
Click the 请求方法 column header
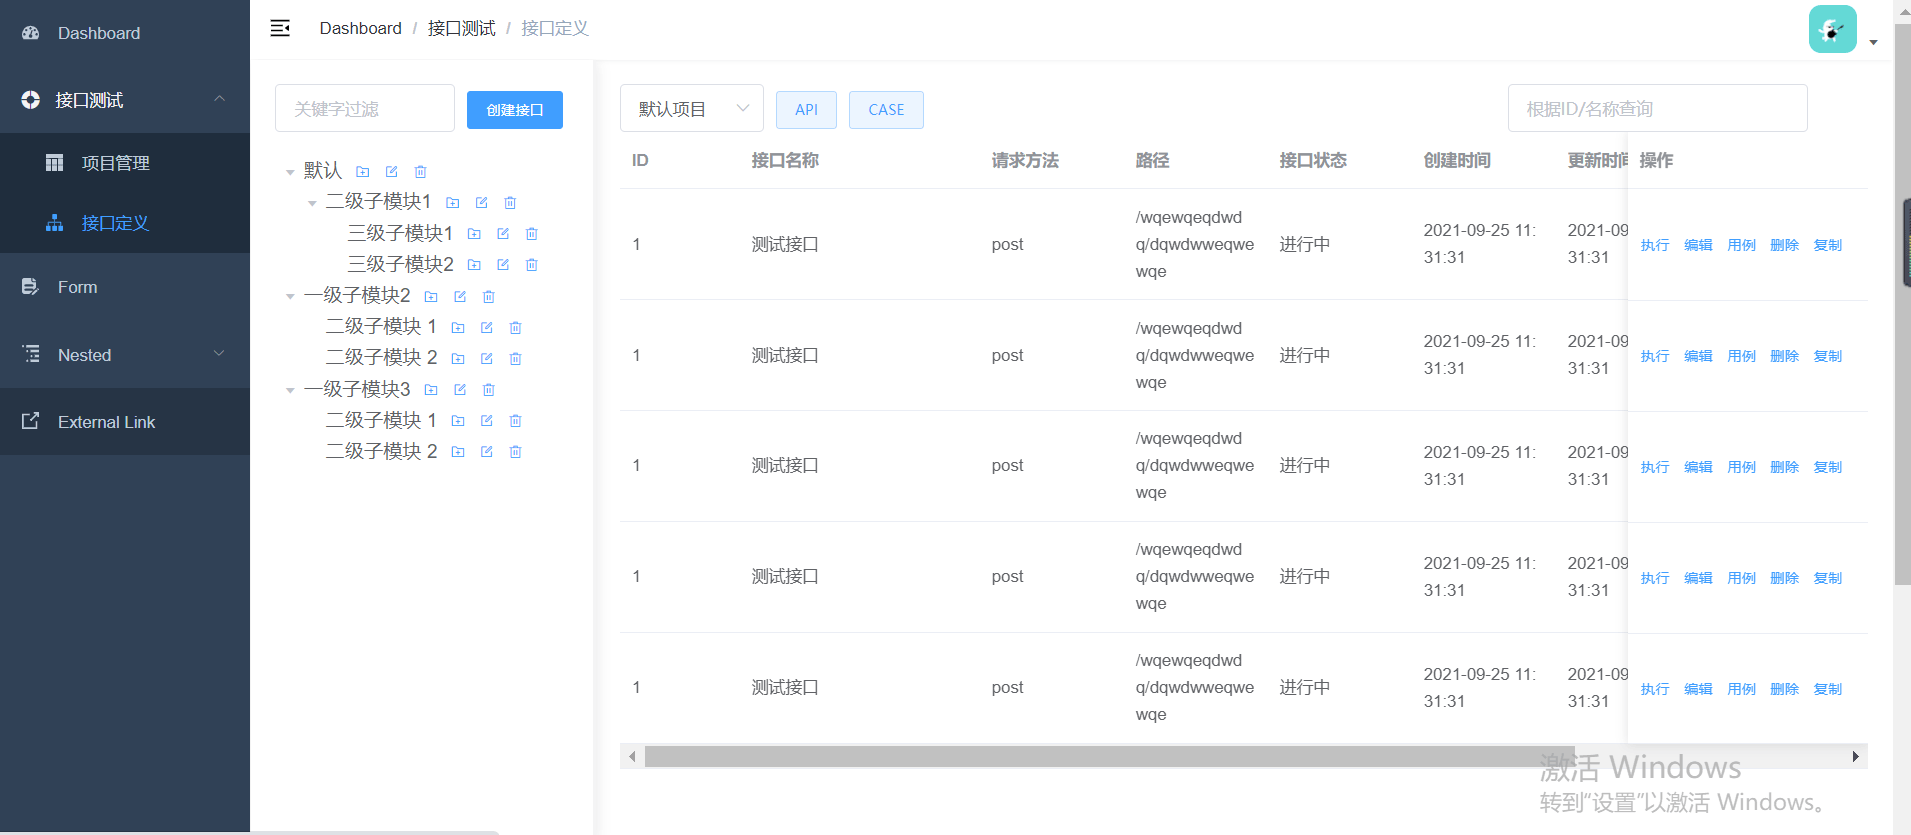[x=1025, y=160]
